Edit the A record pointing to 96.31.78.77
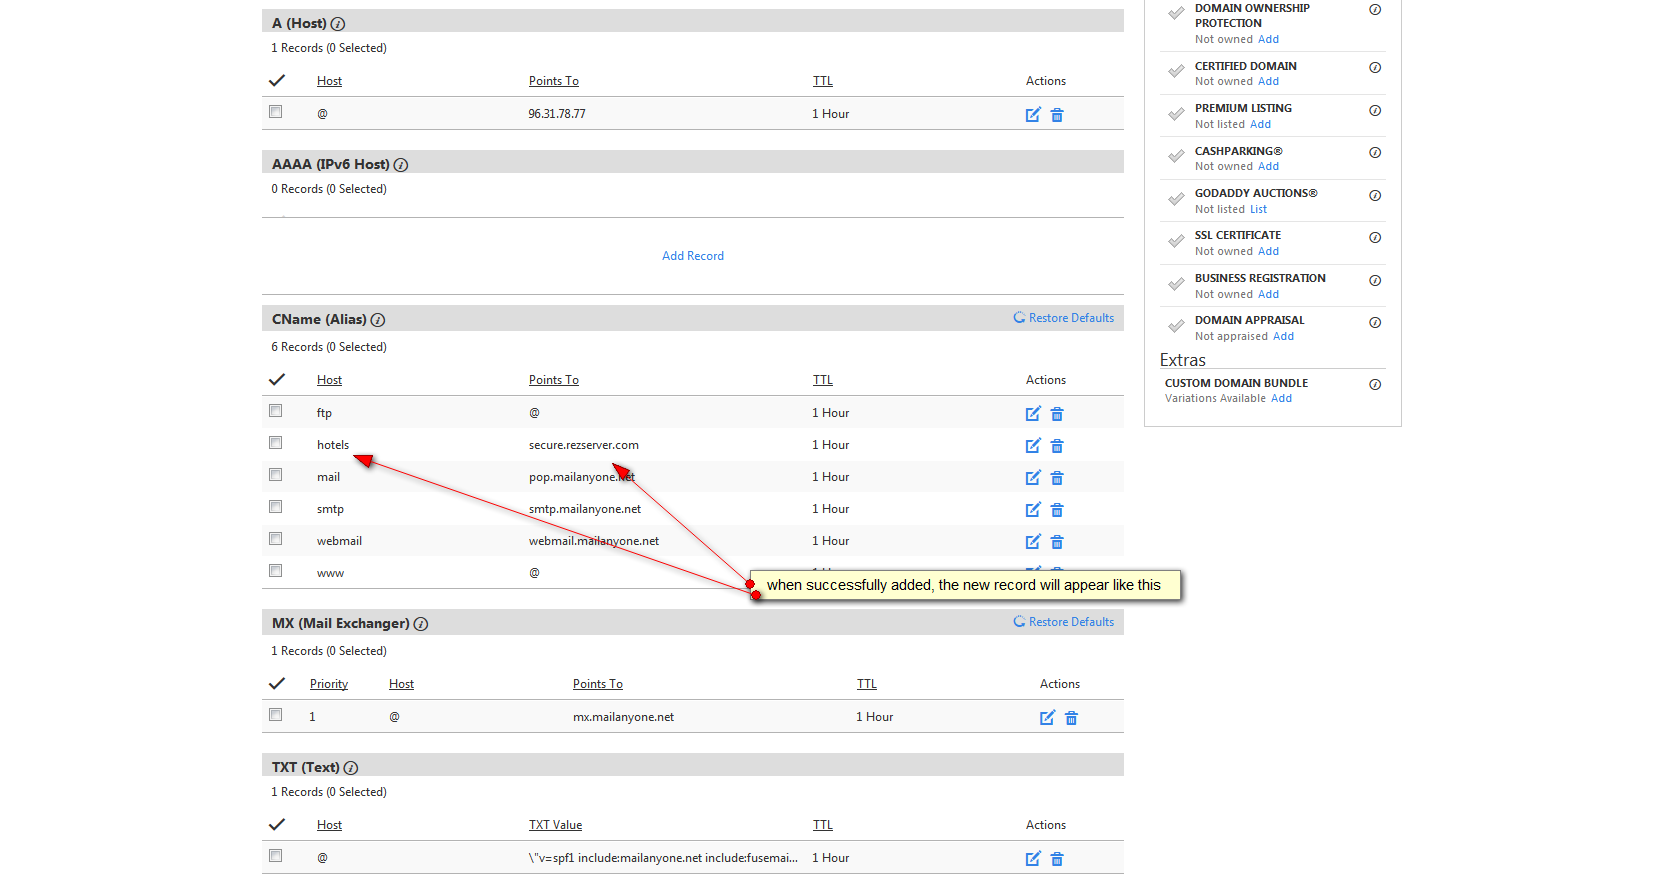This screenshot has height=891, width=1663. (1033, 115)
